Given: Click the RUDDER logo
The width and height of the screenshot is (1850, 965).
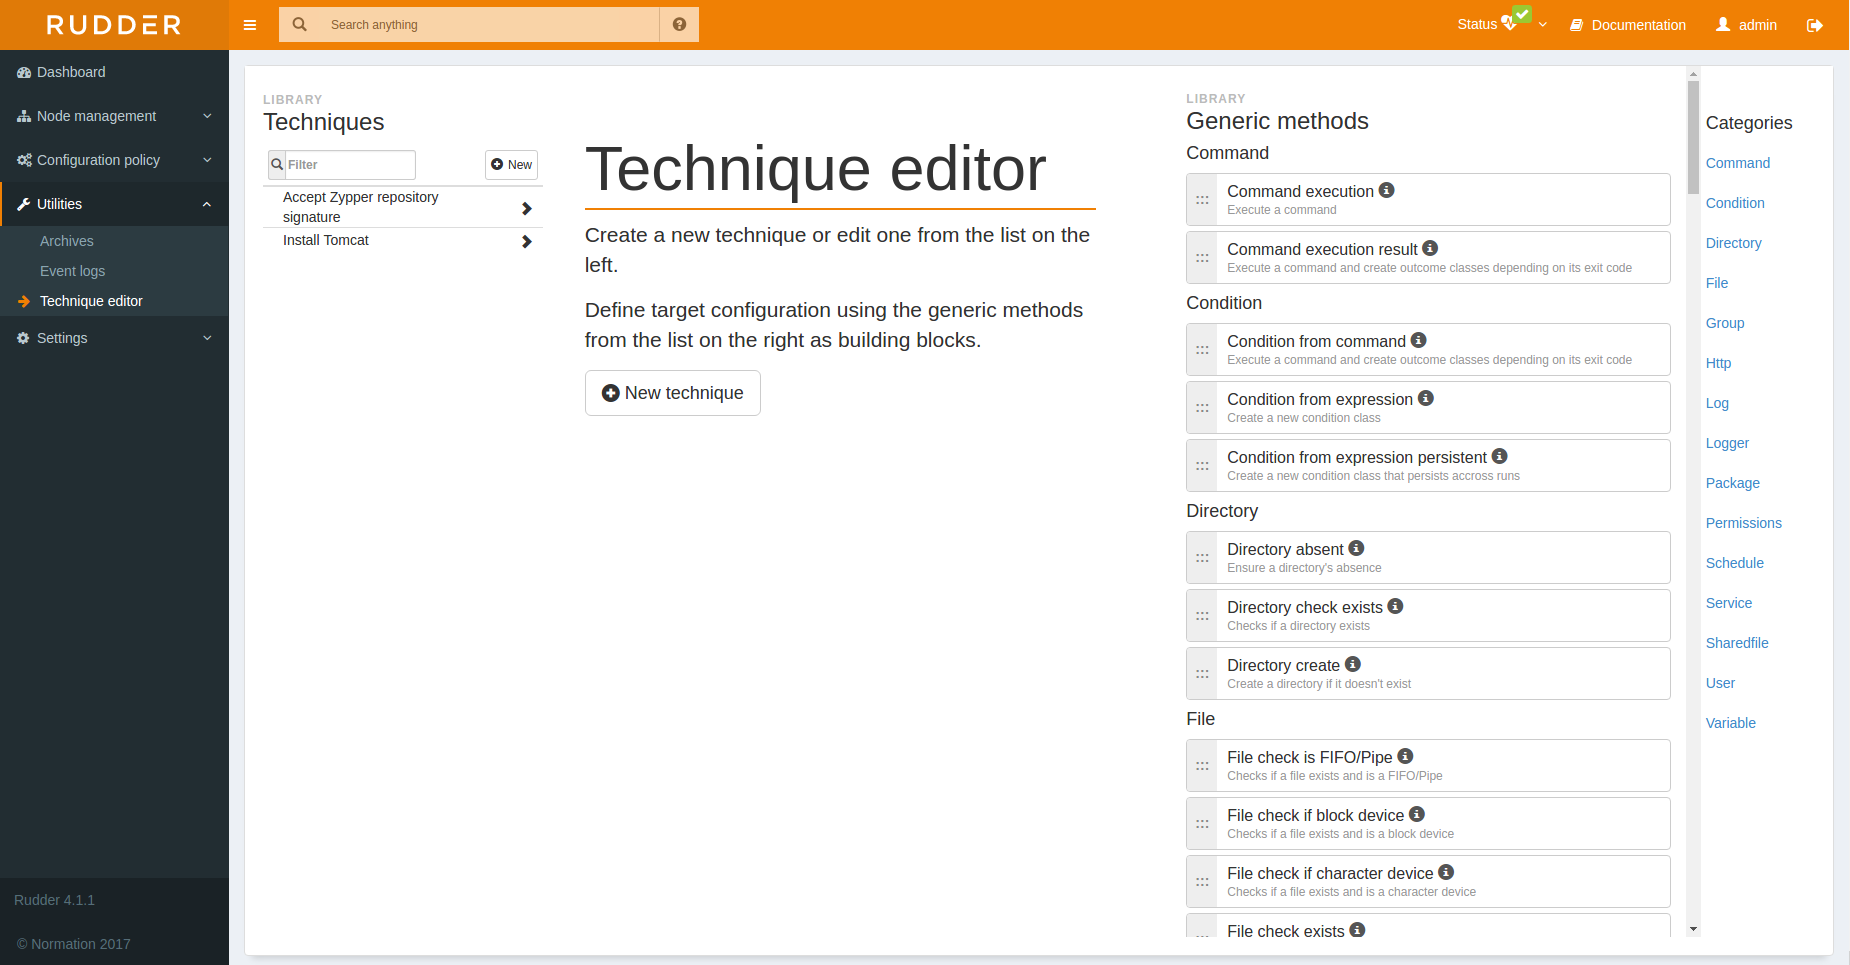Looking at the screenshot, I should pyautogui.click(x=114, y=25).
